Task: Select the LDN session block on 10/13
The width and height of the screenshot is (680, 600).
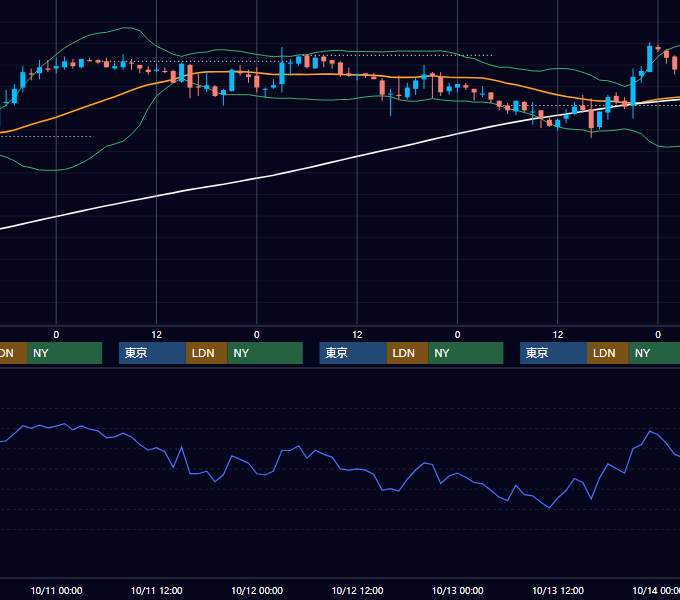Action: pyautogui.click(x=608, y=353)
